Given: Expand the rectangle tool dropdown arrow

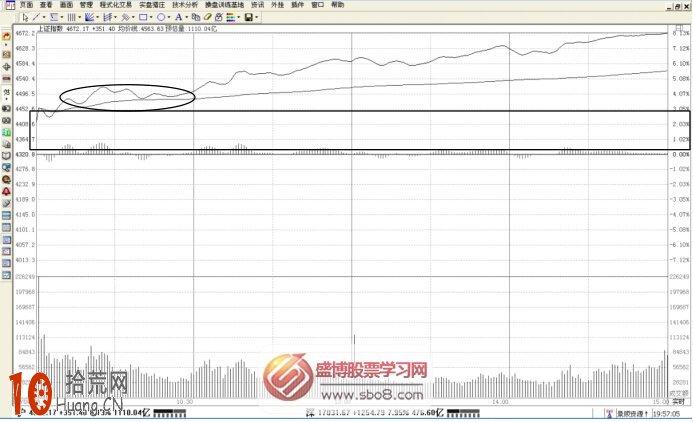Looking at the screenshot, I should click(151, 17).
